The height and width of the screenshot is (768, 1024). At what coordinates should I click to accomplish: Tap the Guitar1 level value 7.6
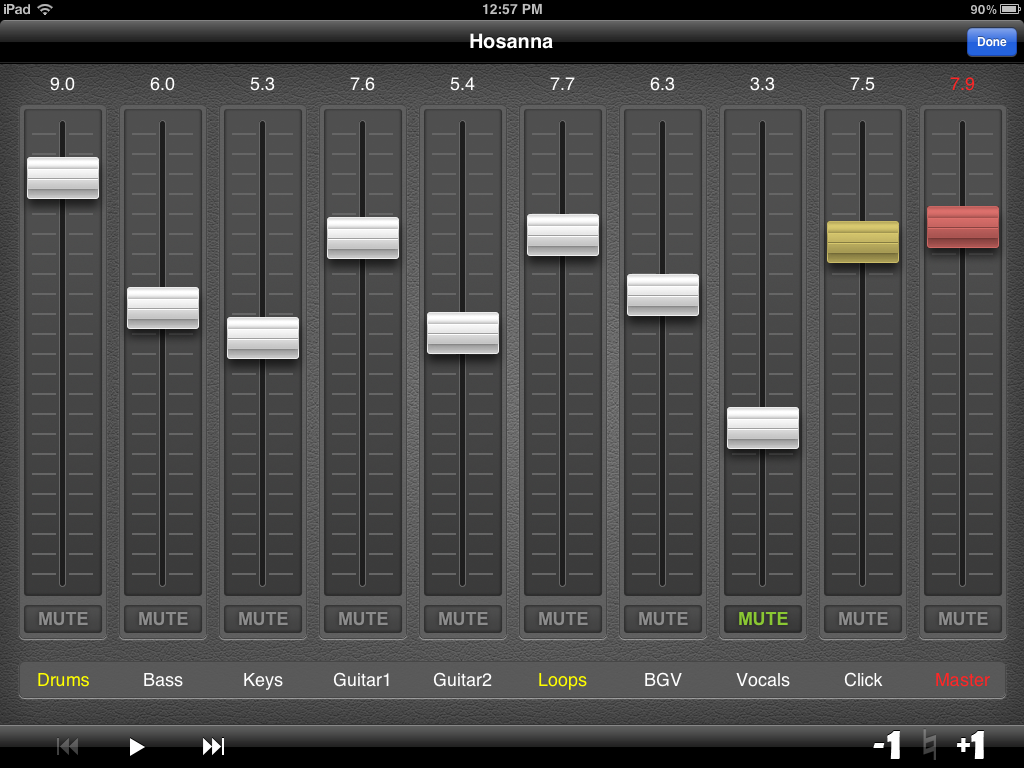point(362,84)
